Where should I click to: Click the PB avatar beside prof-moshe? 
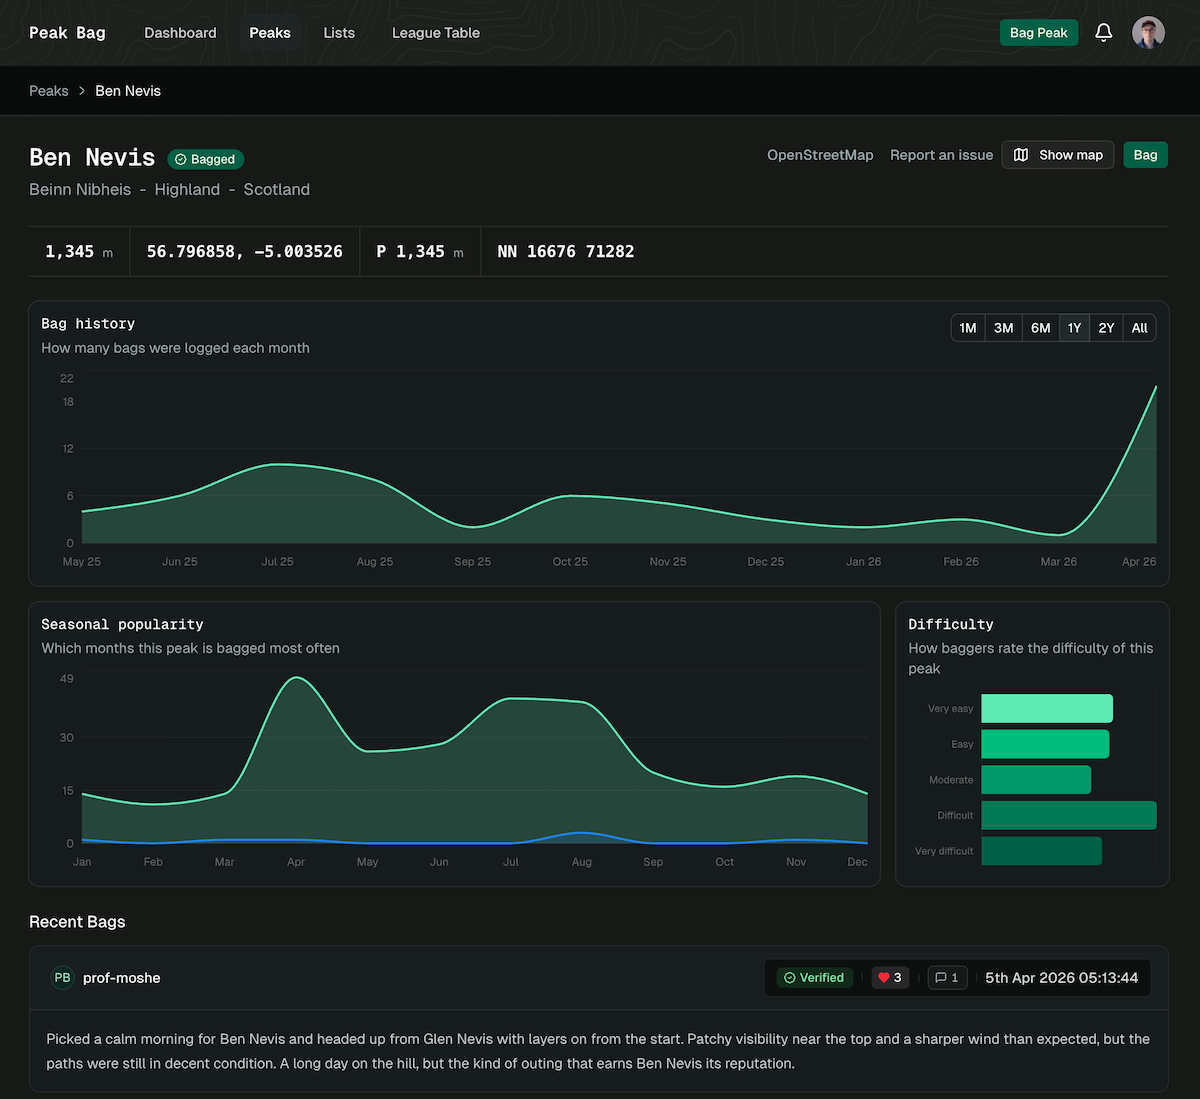click(x=62, y=978)
